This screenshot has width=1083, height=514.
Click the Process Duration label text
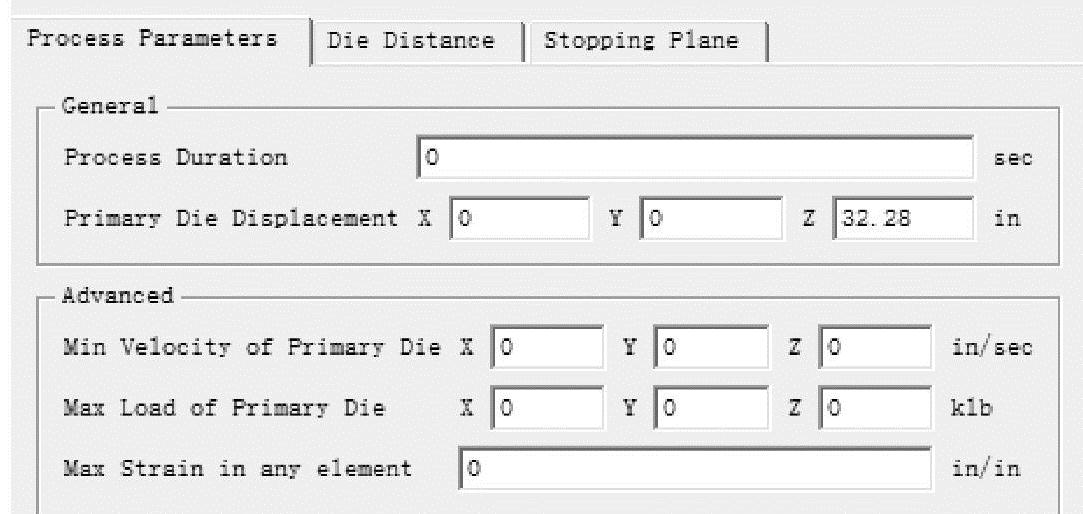click(175, 158)
